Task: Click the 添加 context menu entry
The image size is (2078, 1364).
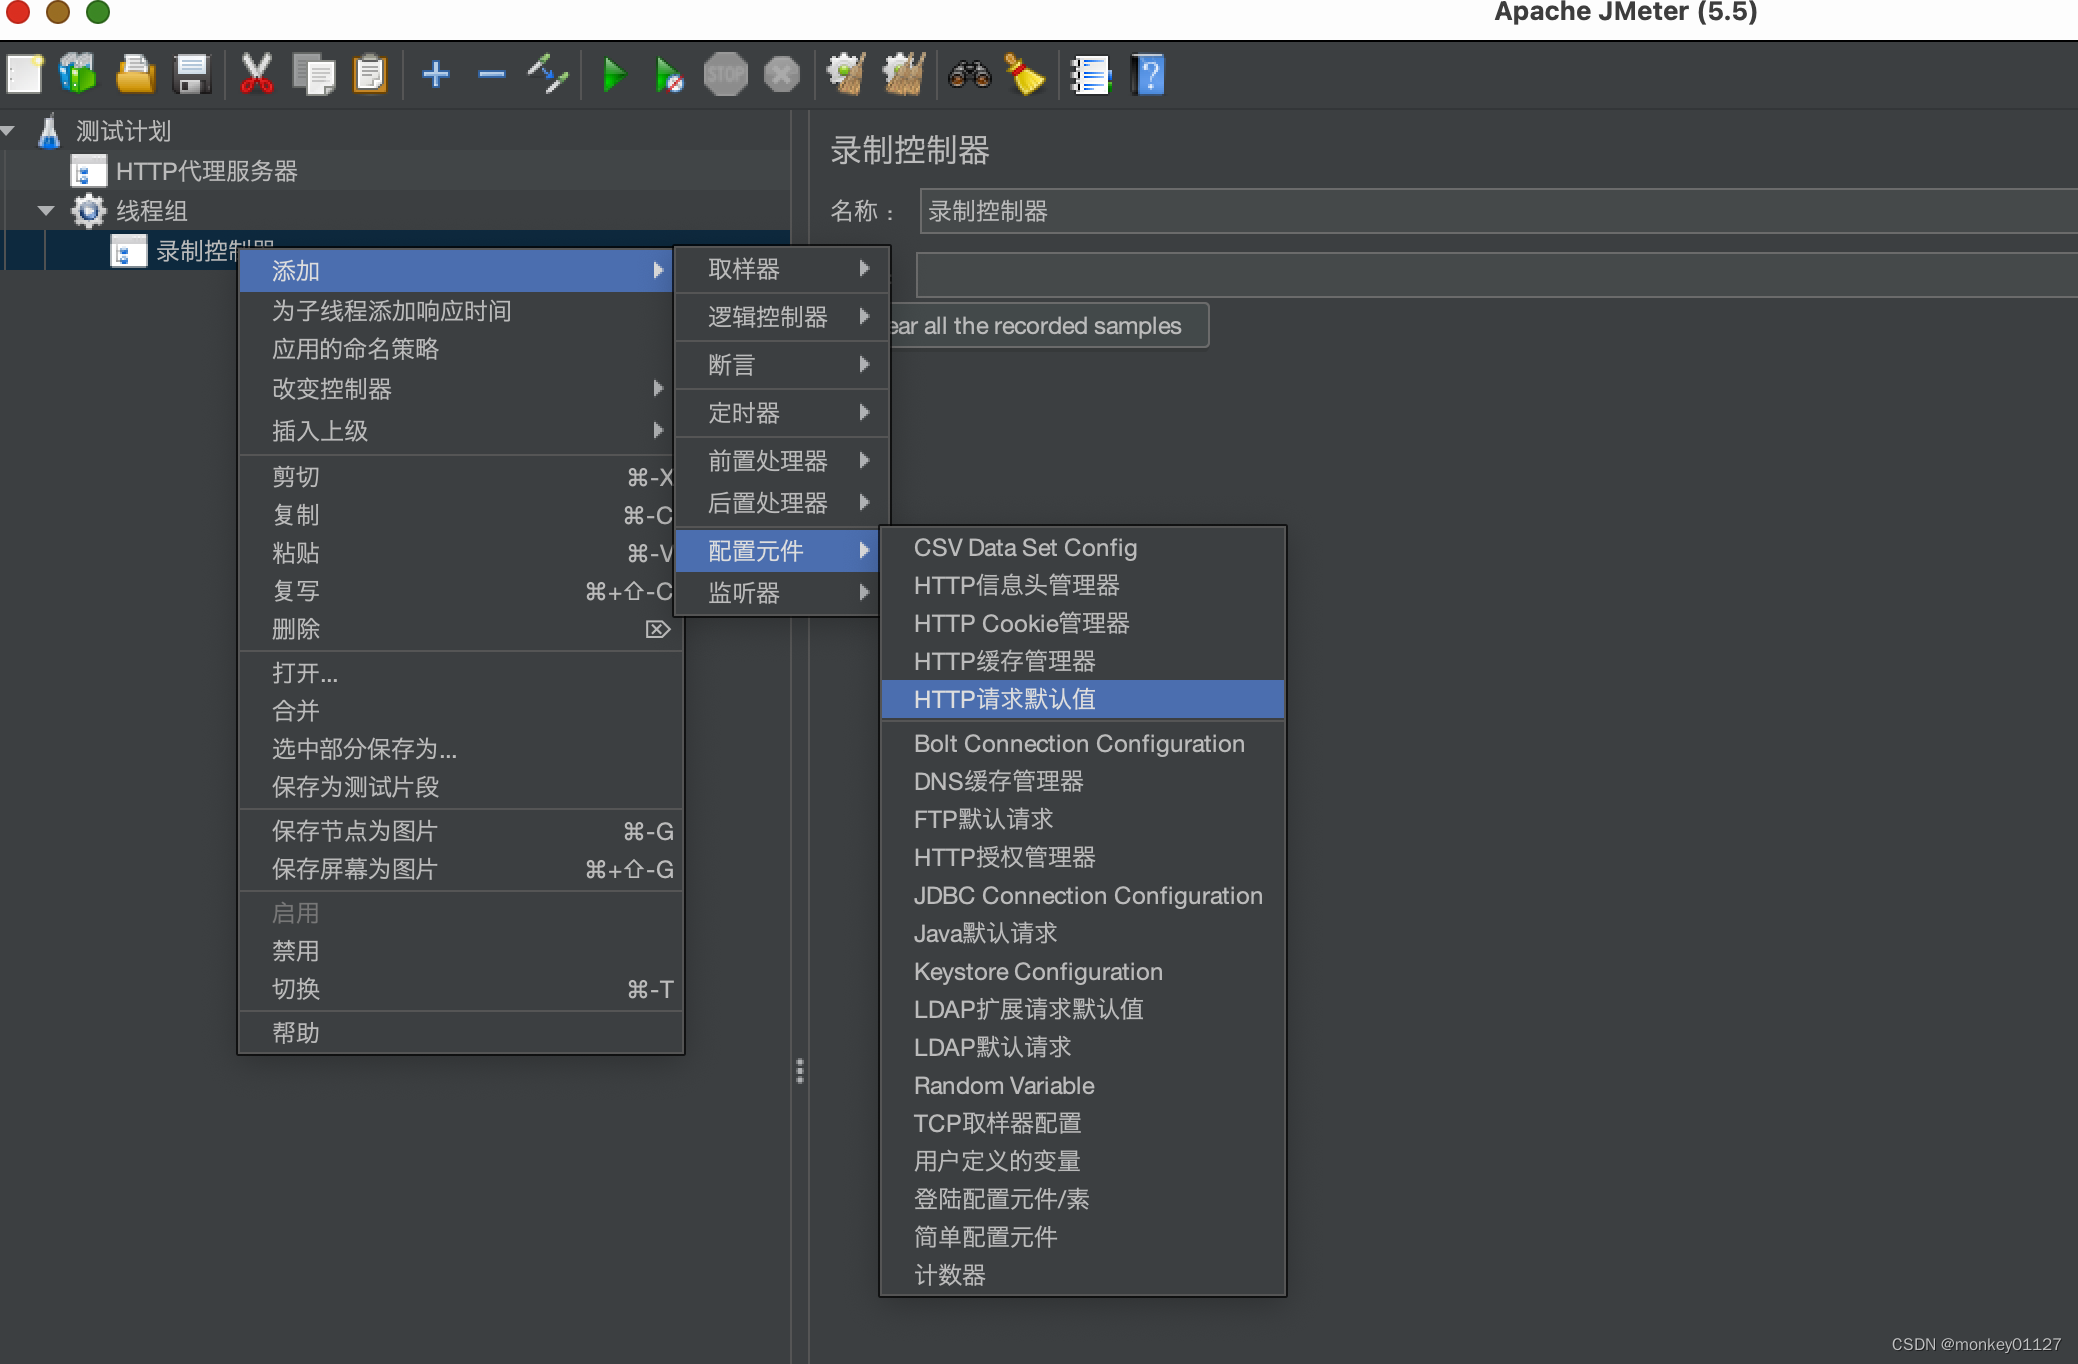Action: click(455, 271)
